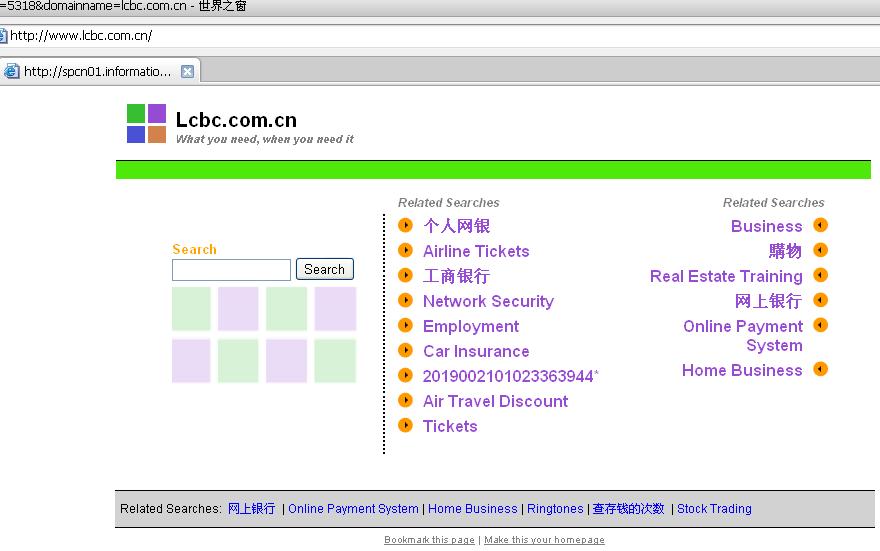Image resolution: width=880 pixels, height=551 pixels.
Task: Click the Lcbc.com.cn four-square logo
Action: (146, 123)
